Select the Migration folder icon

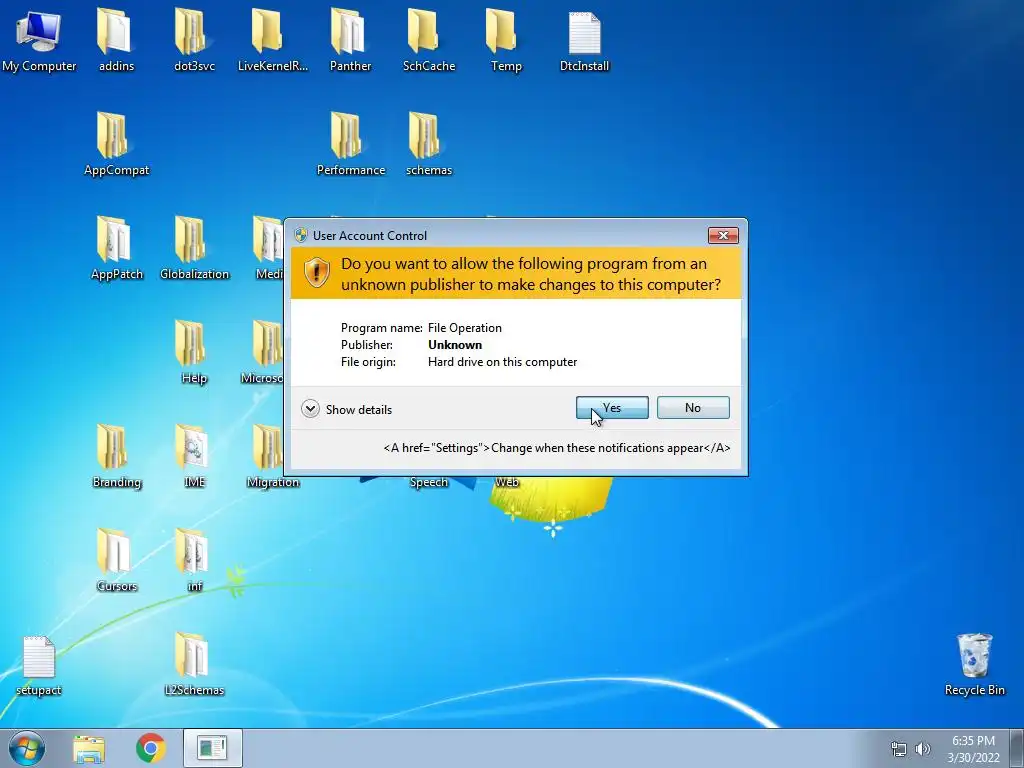coord(272,456)
